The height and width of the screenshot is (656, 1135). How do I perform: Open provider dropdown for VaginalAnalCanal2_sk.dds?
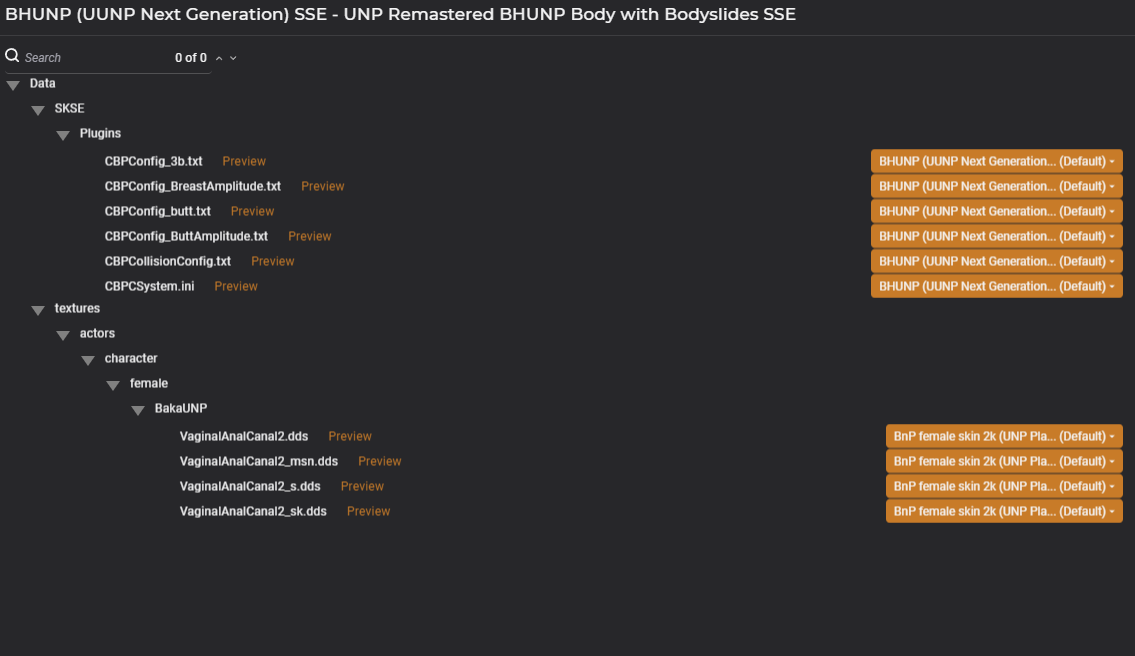tap(1003, 511)
